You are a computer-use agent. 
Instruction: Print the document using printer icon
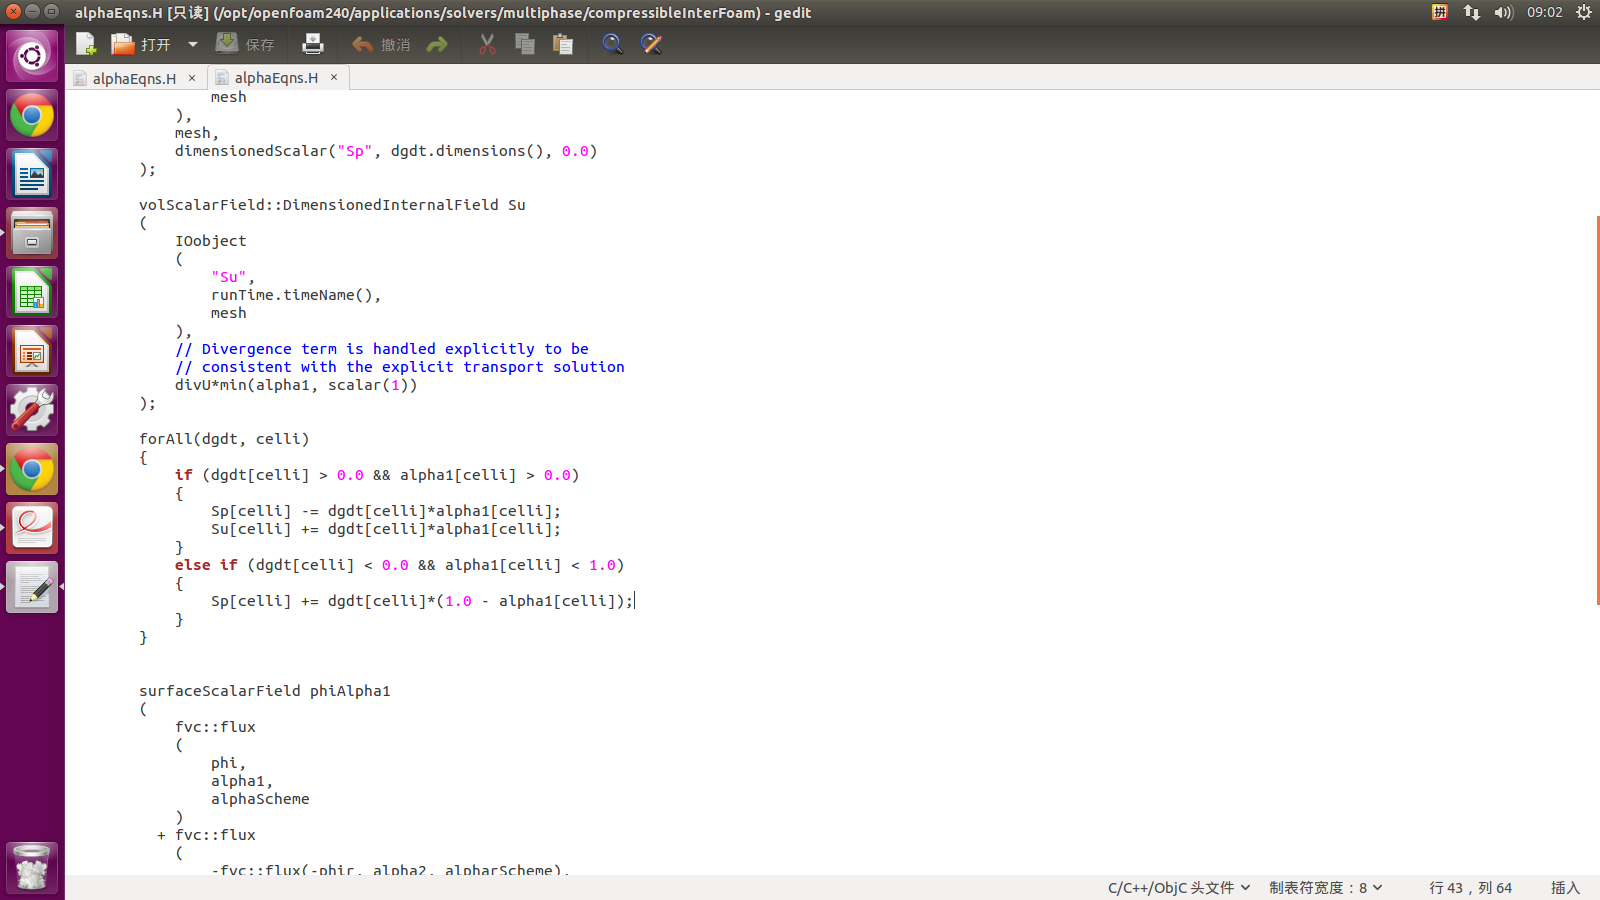[313, 44]
